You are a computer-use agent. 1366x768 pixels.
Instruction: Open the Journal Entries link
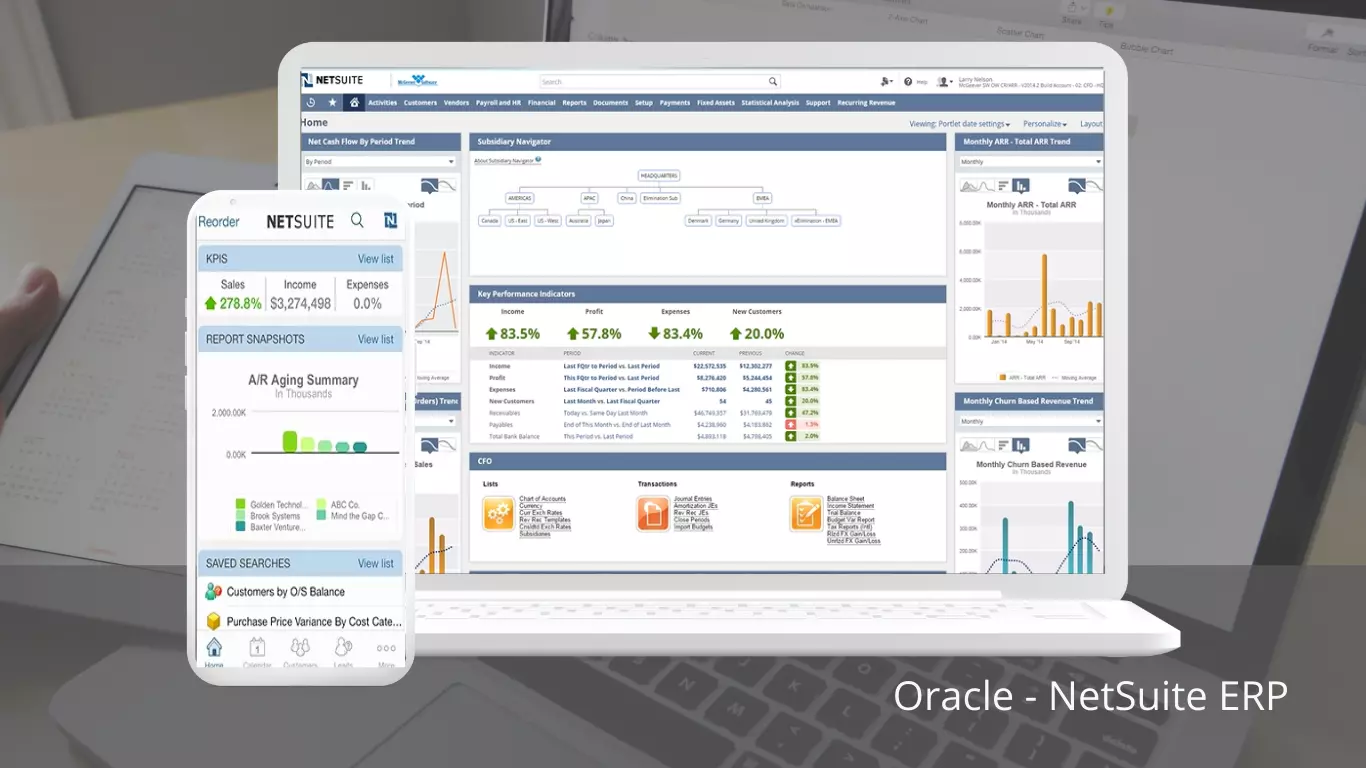[x=693, y=499]
